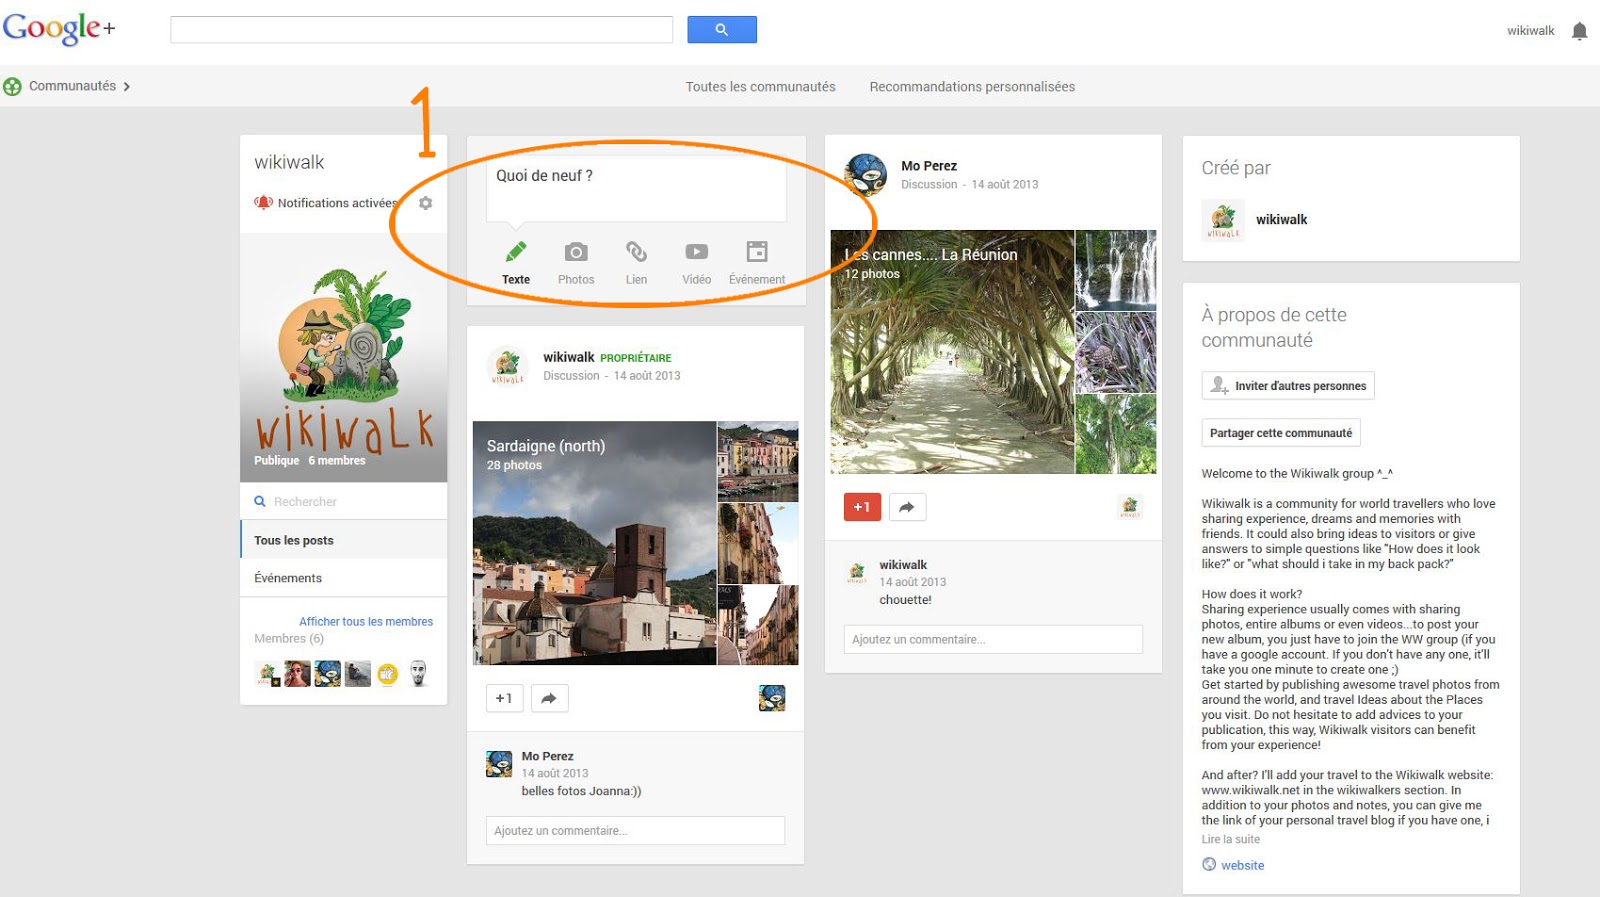Click Discussion category on wikiwalk post
The image size is (1600, 897).
coord(571,376)
